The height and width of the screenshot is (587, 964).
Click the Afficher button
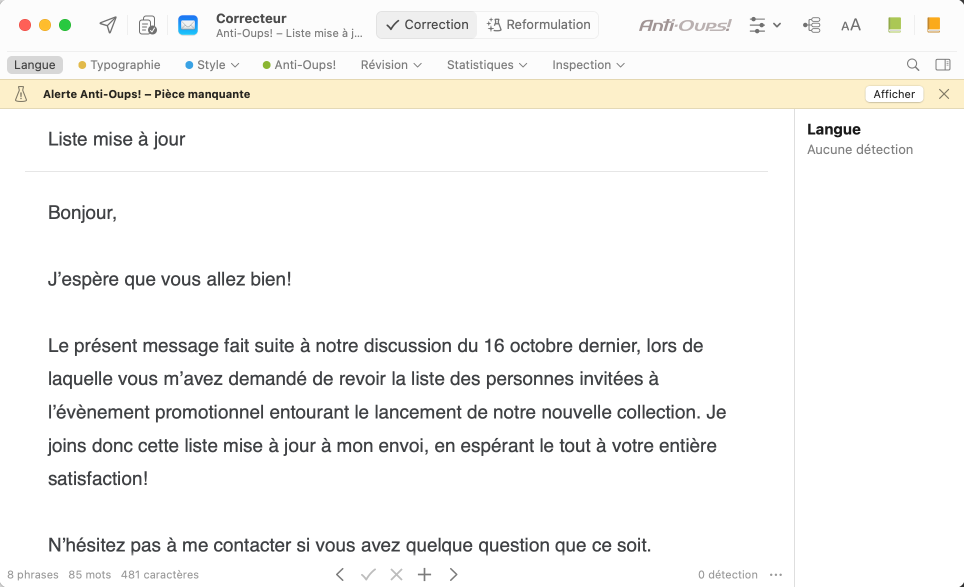point(894,94)
